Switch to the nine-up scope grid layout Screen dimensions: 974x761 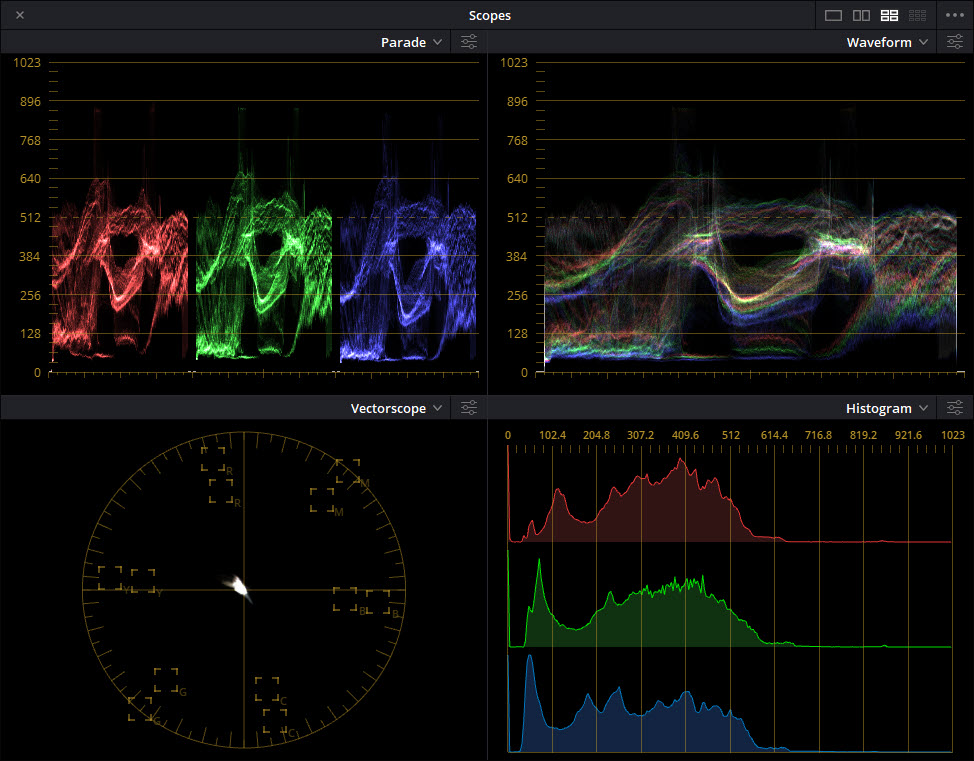(x=917, y=15)
